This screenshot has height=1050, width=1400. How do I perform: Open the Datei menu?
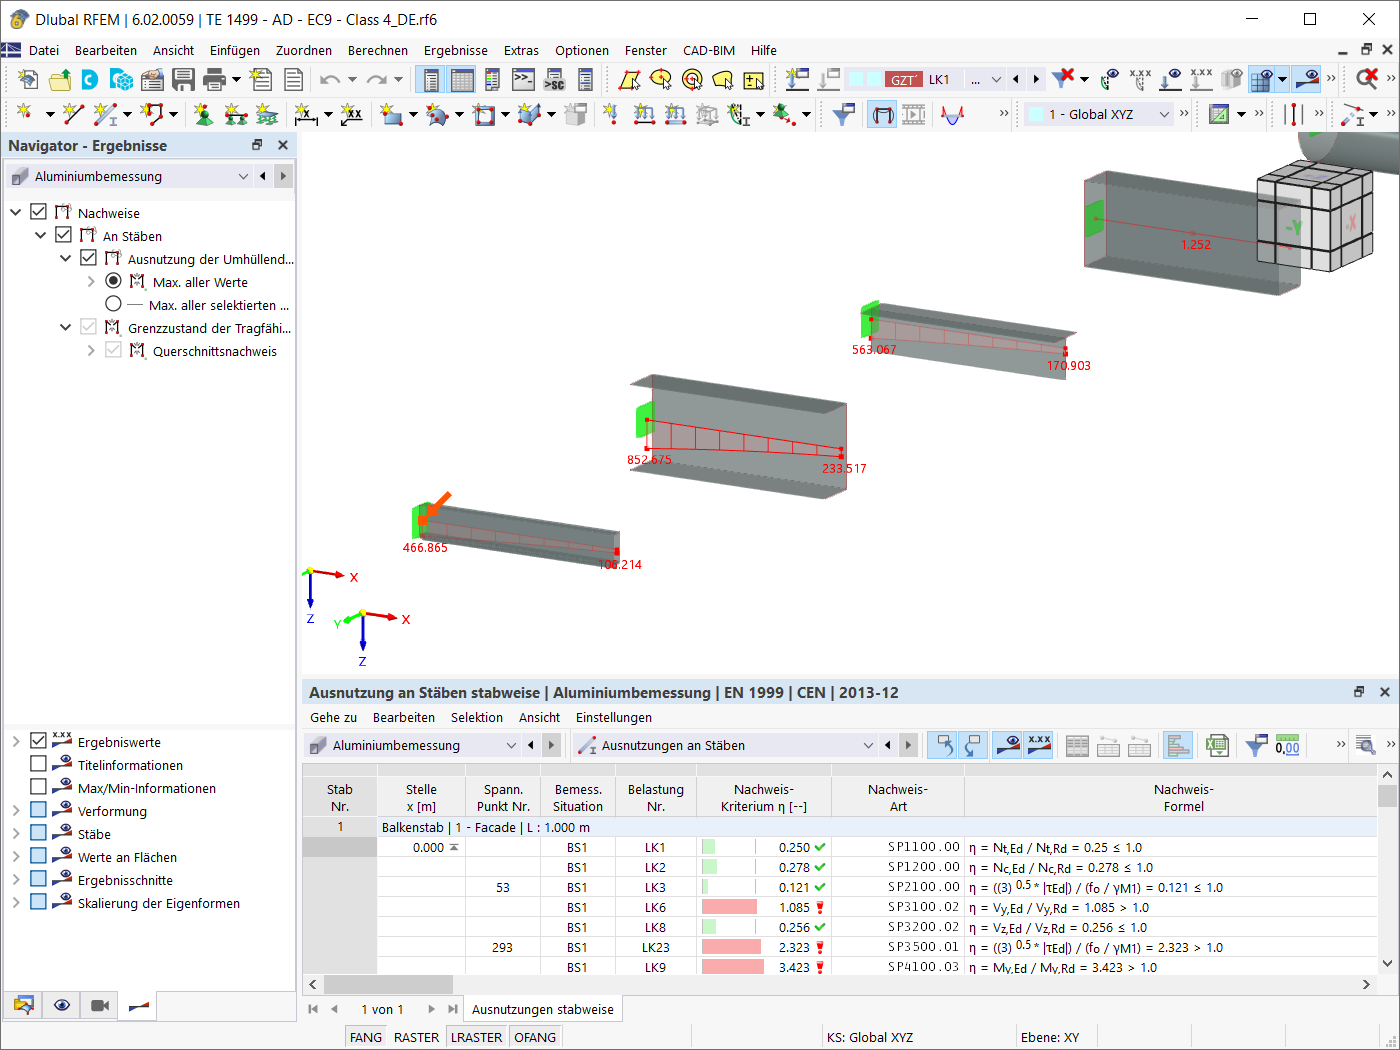tap(44, 50)
